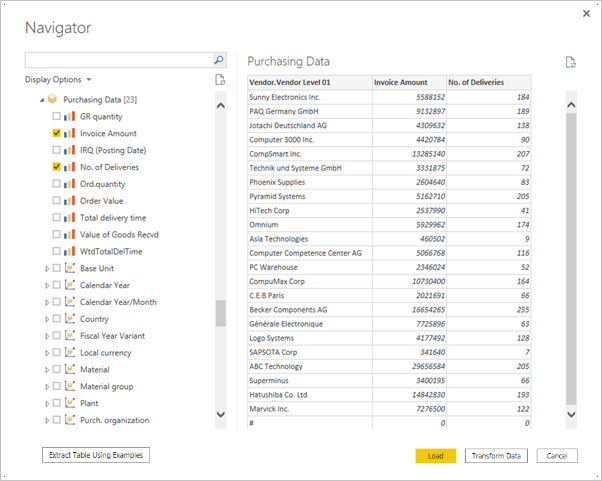
Task: Click the Purch. organization dimension icon
Action: pos(69,420)
